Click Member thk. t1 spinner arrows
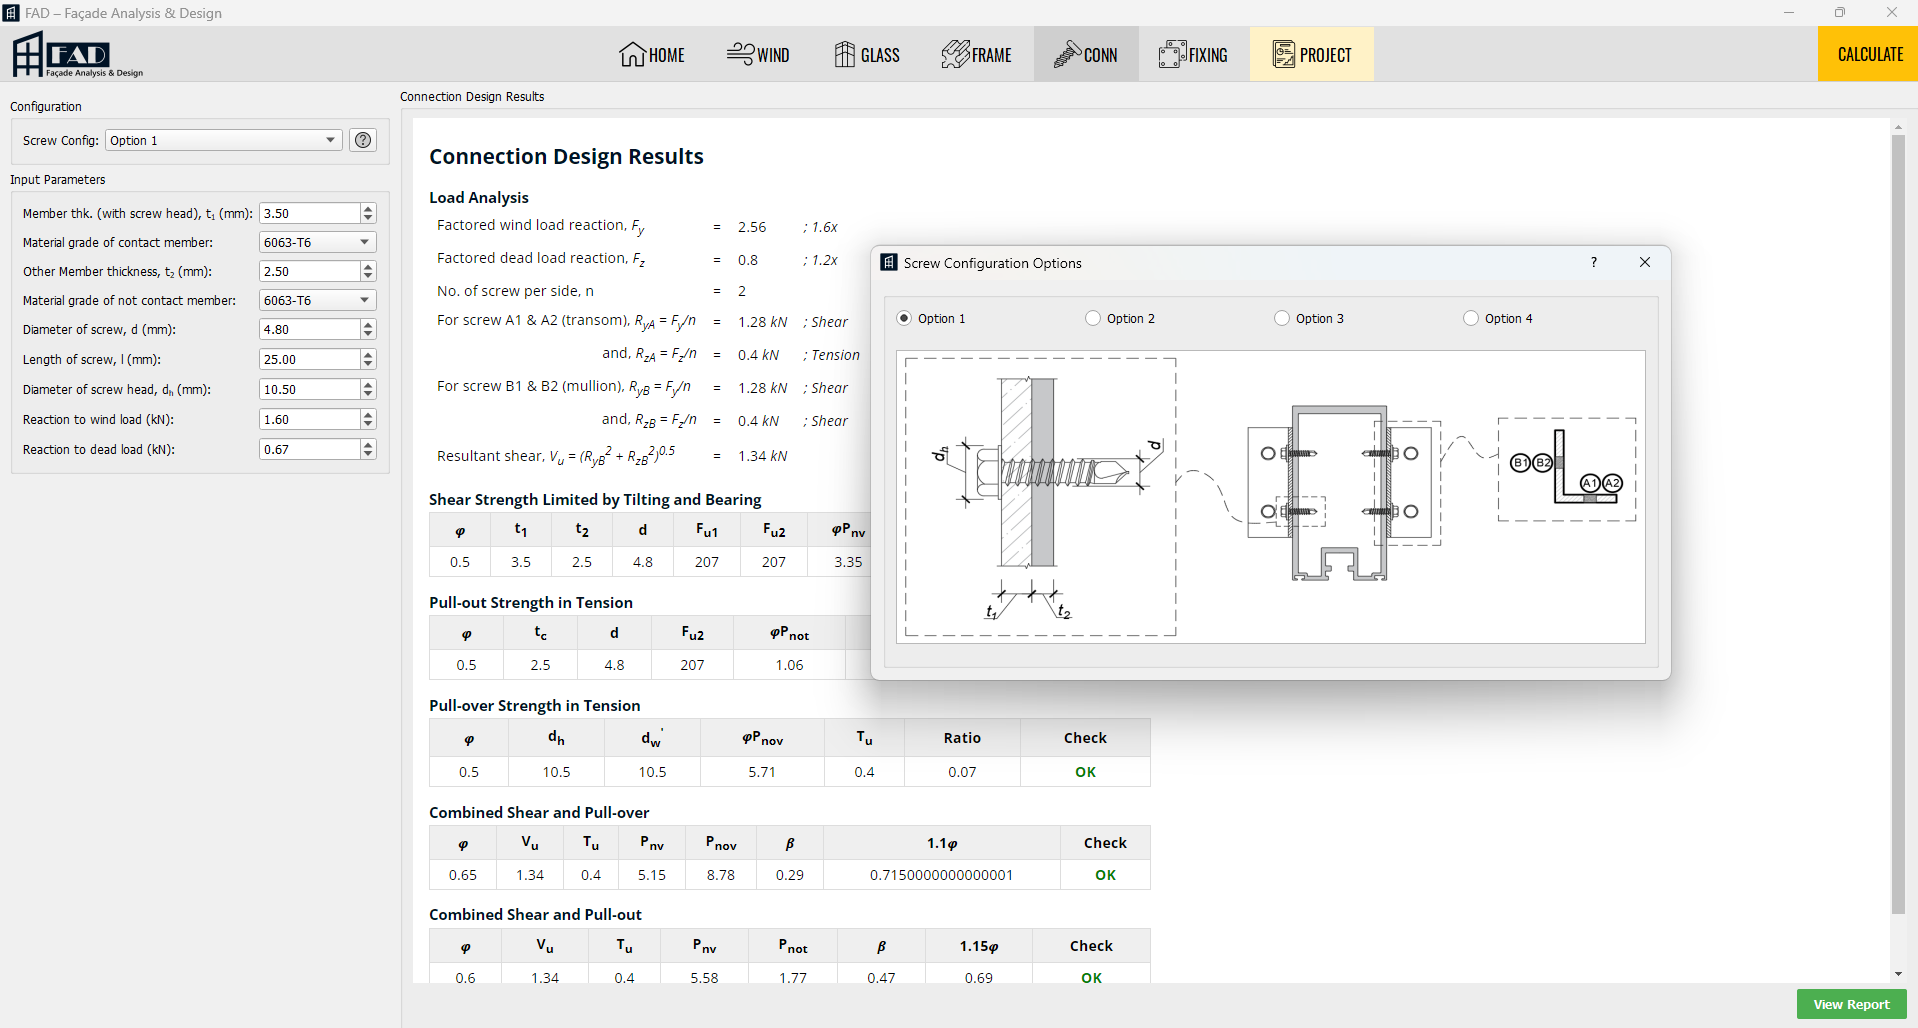 368,213
